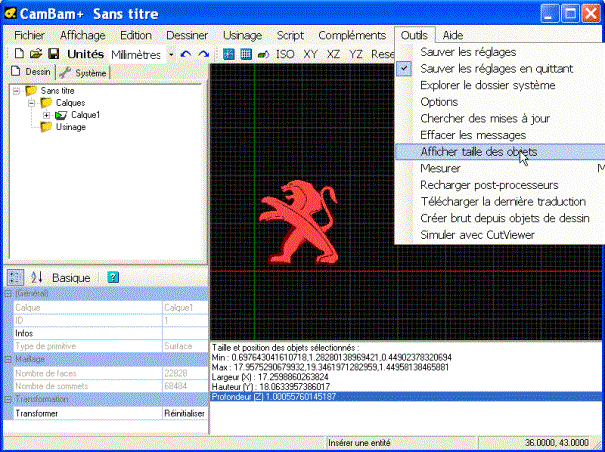Viewport: 605px width, 452px height.
Task: Collapse the Calques tree node
Action: click(x=32, y=103)
